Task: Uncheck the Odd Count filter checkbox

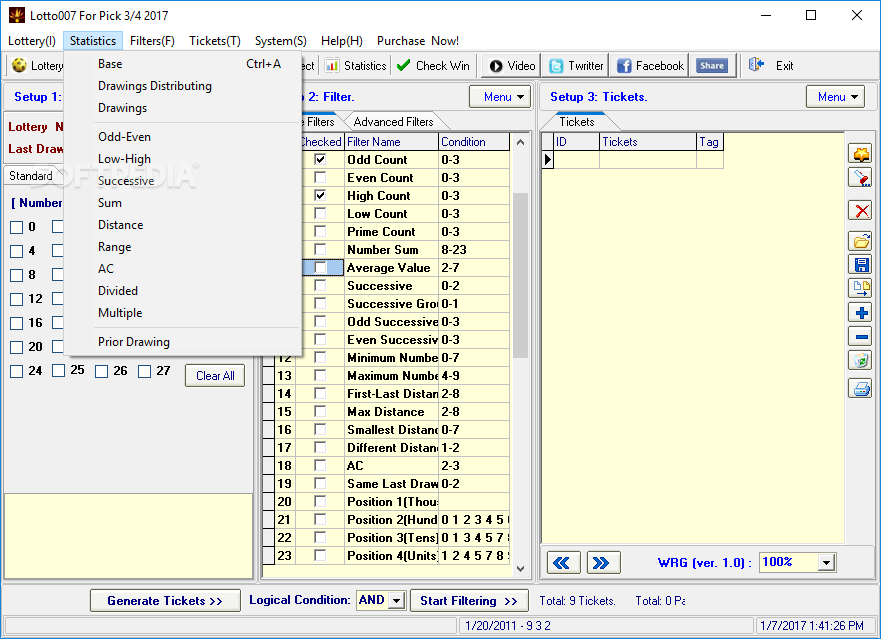Action: click(x=320, y=160)
